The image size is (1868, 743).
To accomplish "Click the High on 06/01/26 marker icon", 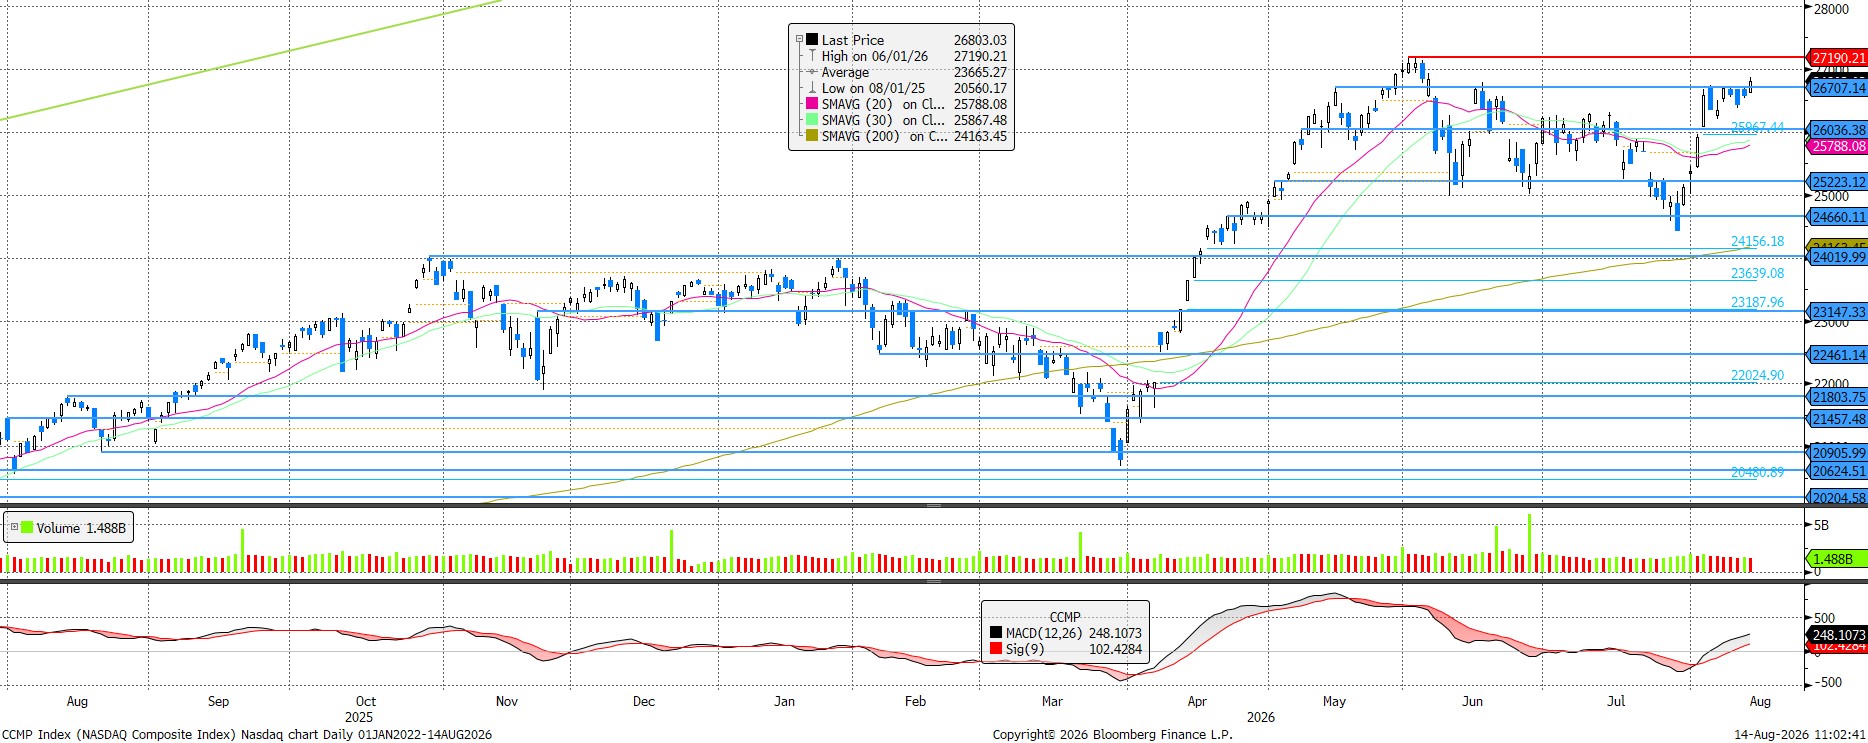I will (812, 56).
